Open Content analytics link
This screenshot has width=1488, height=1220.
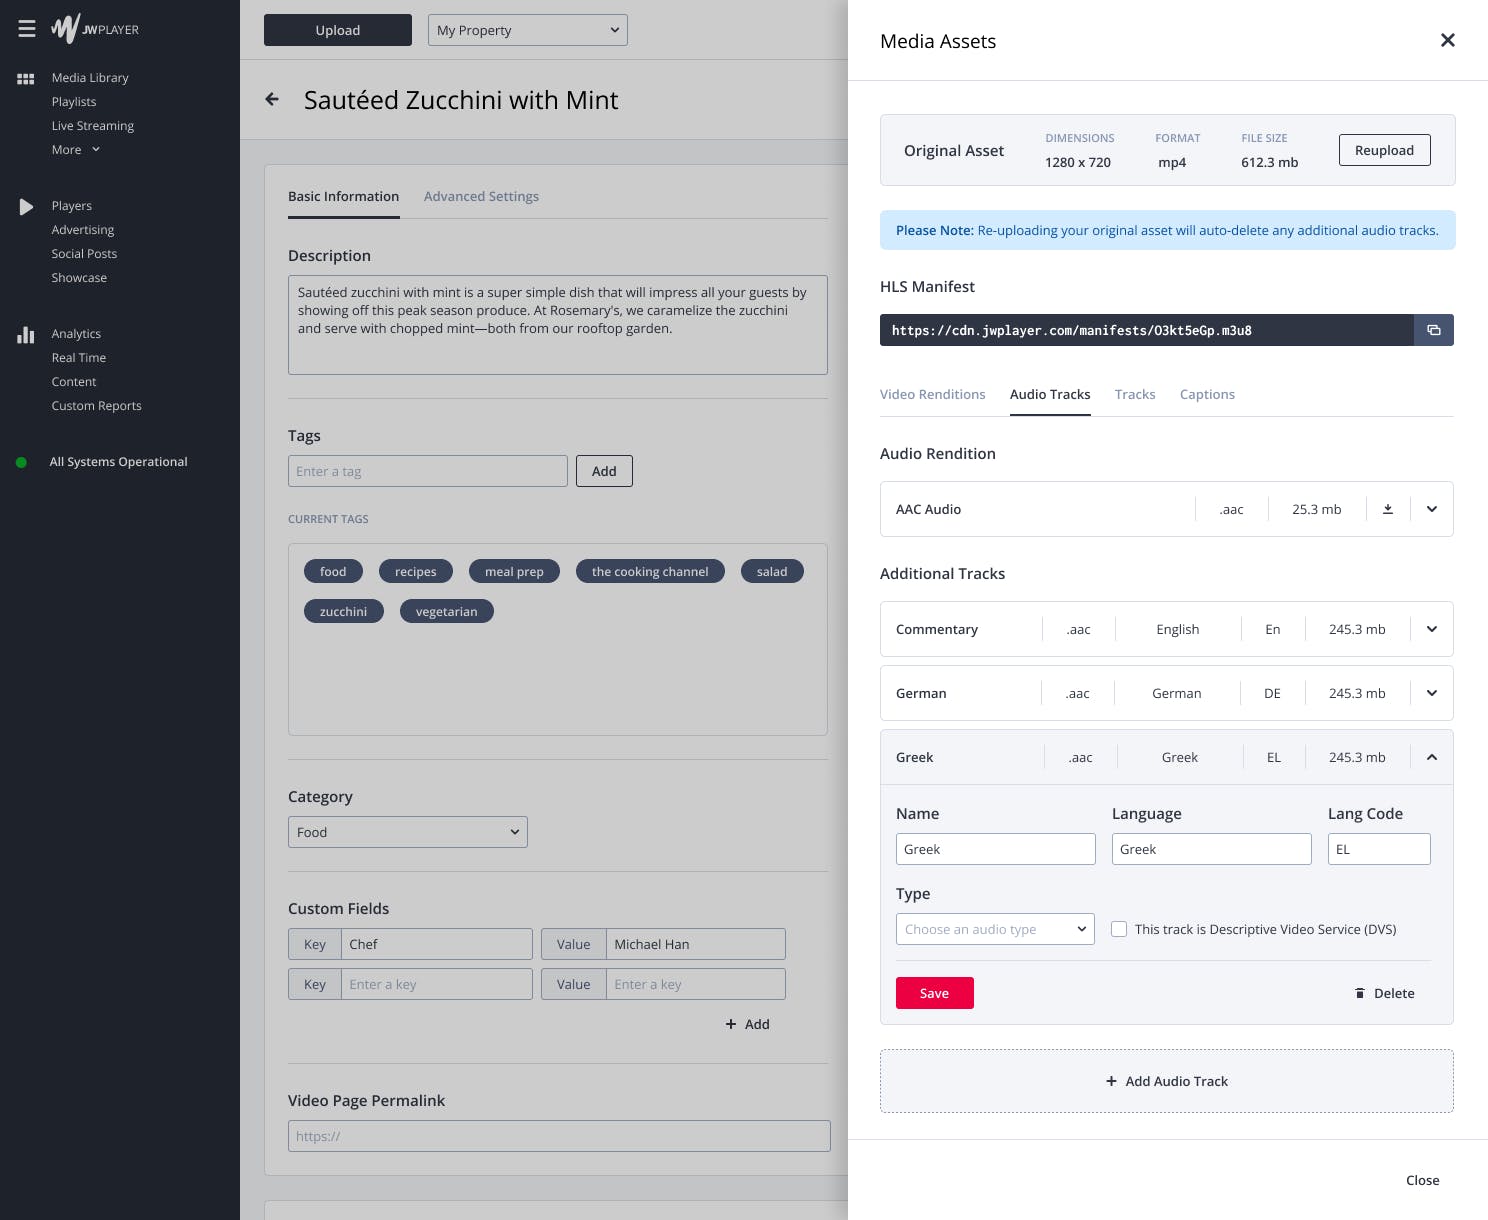point(74,382)
